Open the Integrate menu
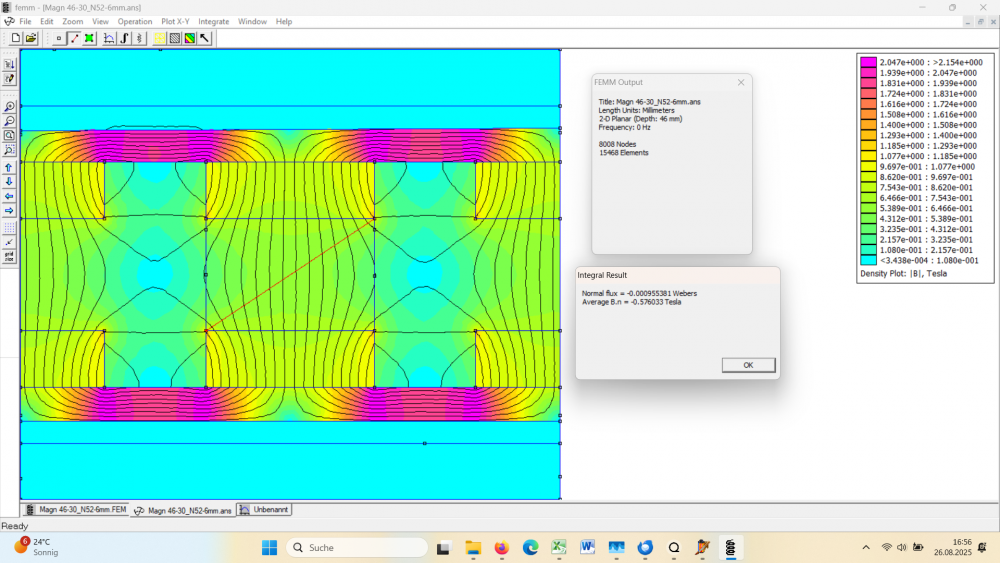 (x=213, y=21)
